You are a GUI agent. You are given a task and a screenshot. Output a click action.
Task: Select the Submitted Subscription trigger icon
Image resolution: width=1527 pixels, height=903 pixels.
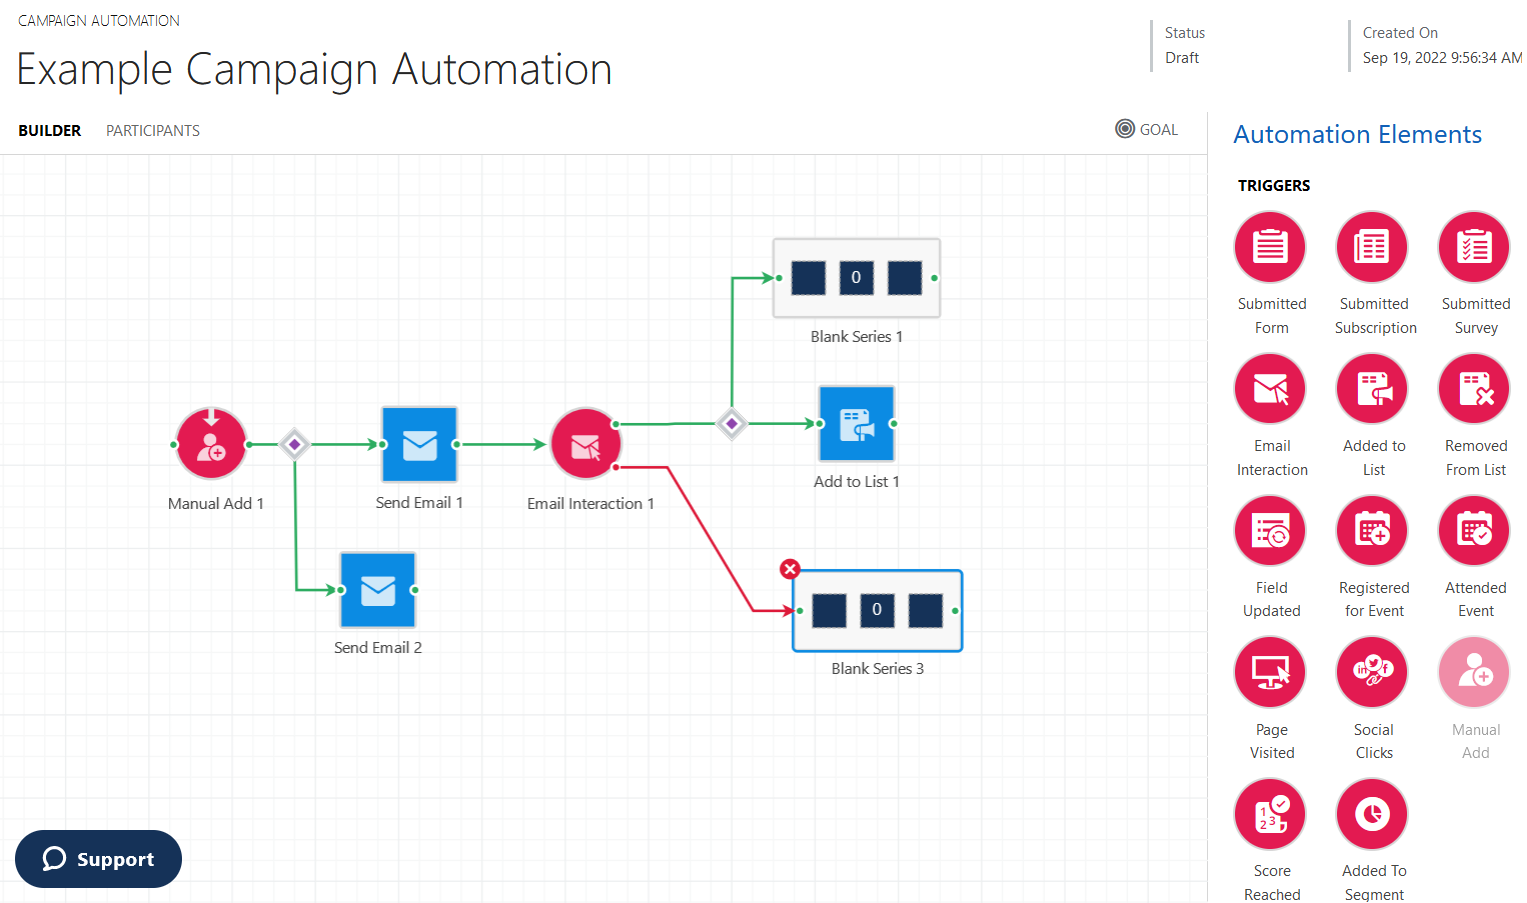pyautogui.click(x=1372, y=247)
